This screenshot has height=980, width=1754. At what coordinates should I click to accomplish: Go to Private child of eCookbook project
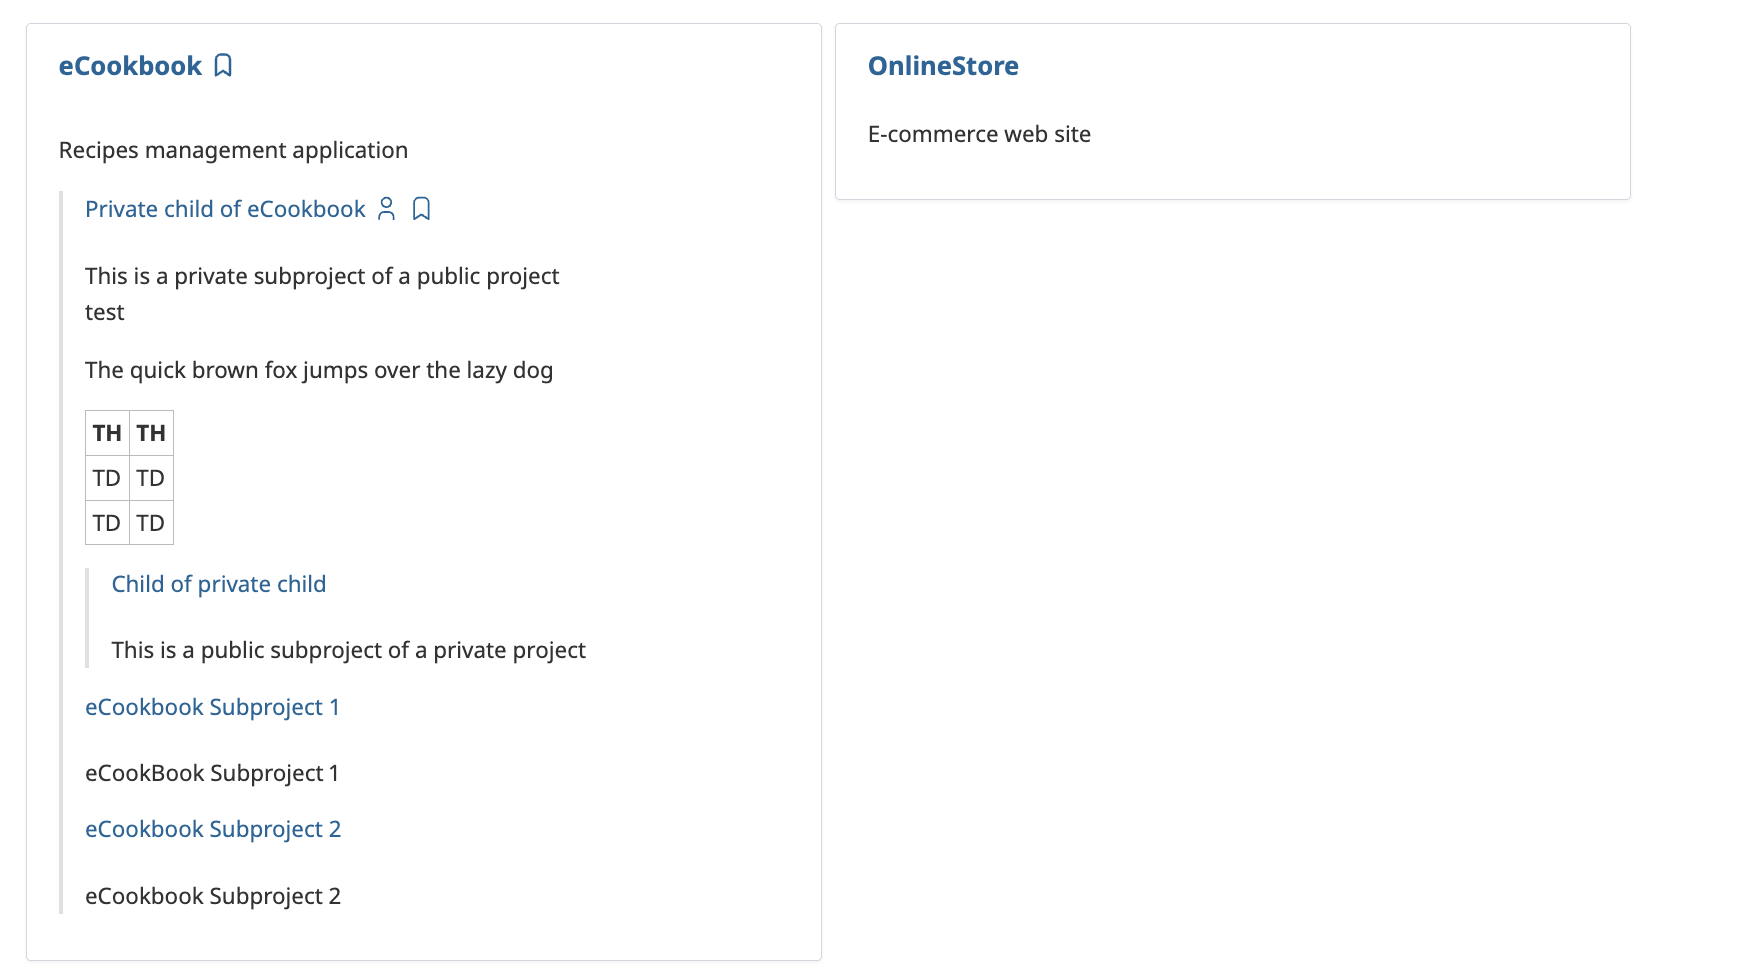(x=225, y=209)
